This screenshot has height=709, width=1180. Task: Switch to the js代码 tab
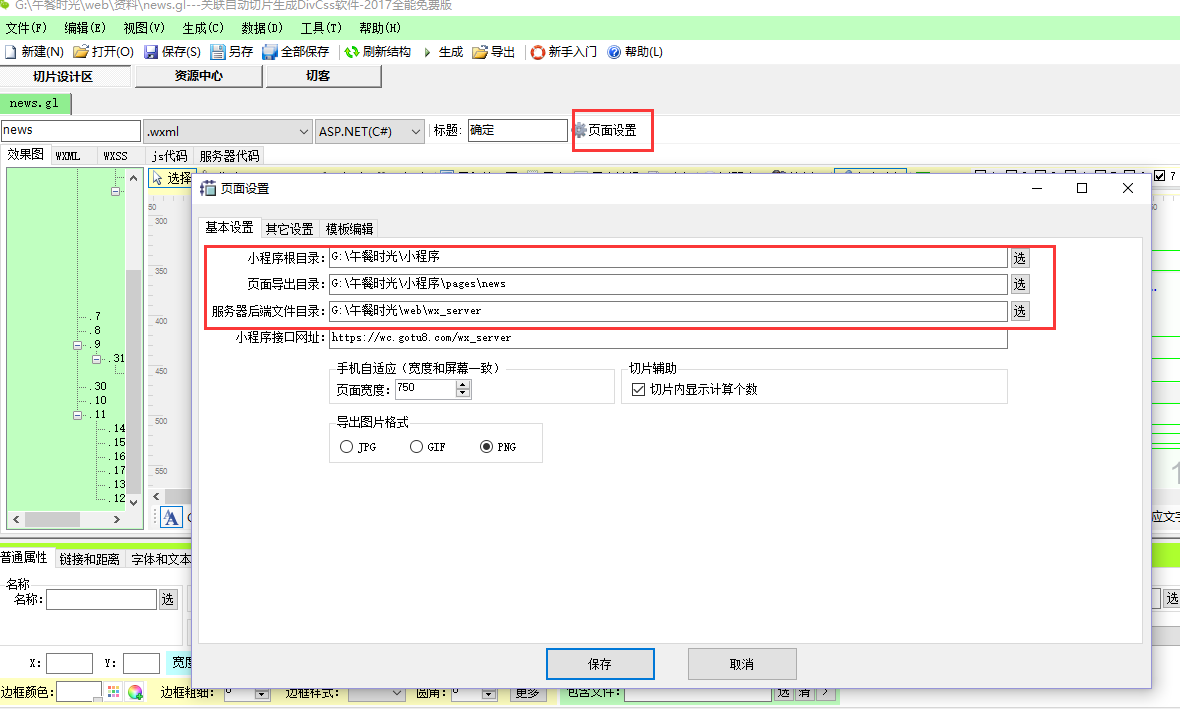[x=169, y=156]
